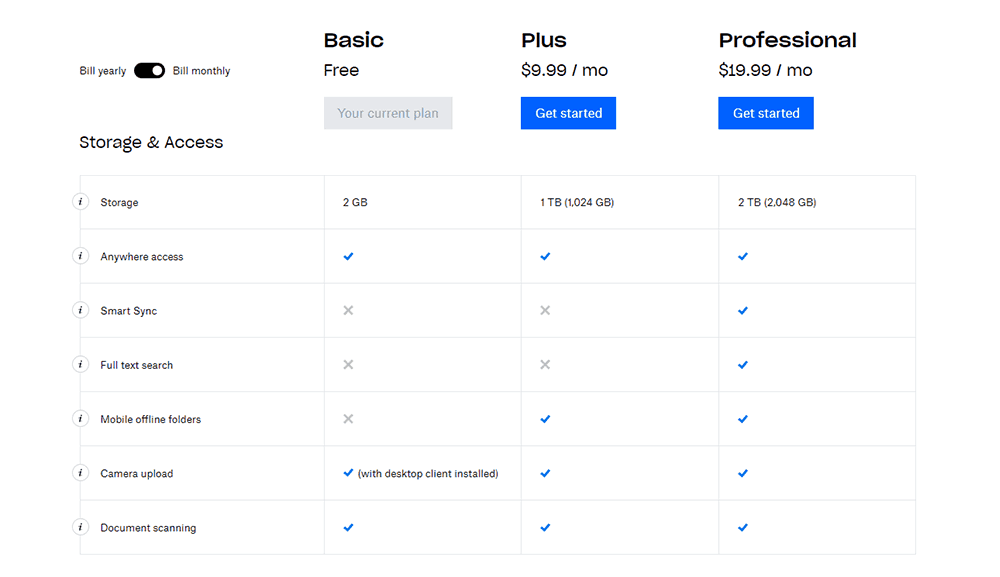Click the Basic checkmark for Document scanning
Image resolution: width=1000 pixels, height=577 pixels.
coord(348,527)
